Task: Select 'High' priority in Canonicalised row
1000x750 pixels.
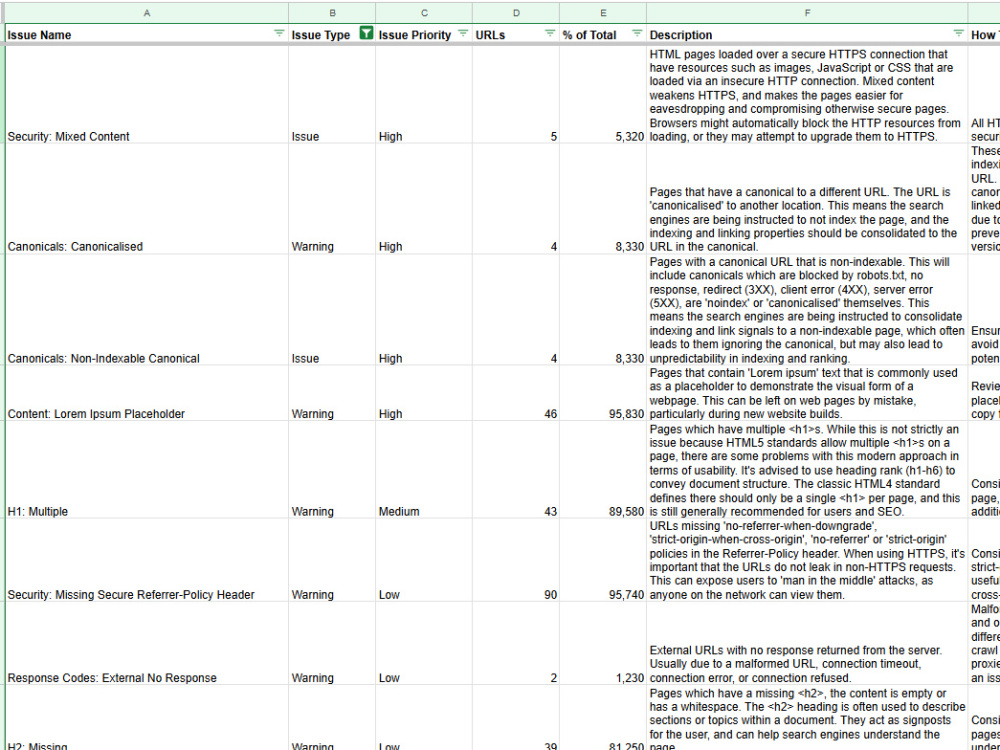Action: point(424,199)
